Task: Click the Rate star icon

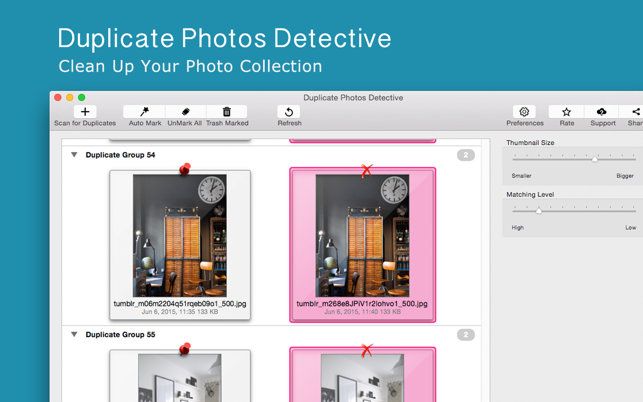Action: [x=566, y=112]
